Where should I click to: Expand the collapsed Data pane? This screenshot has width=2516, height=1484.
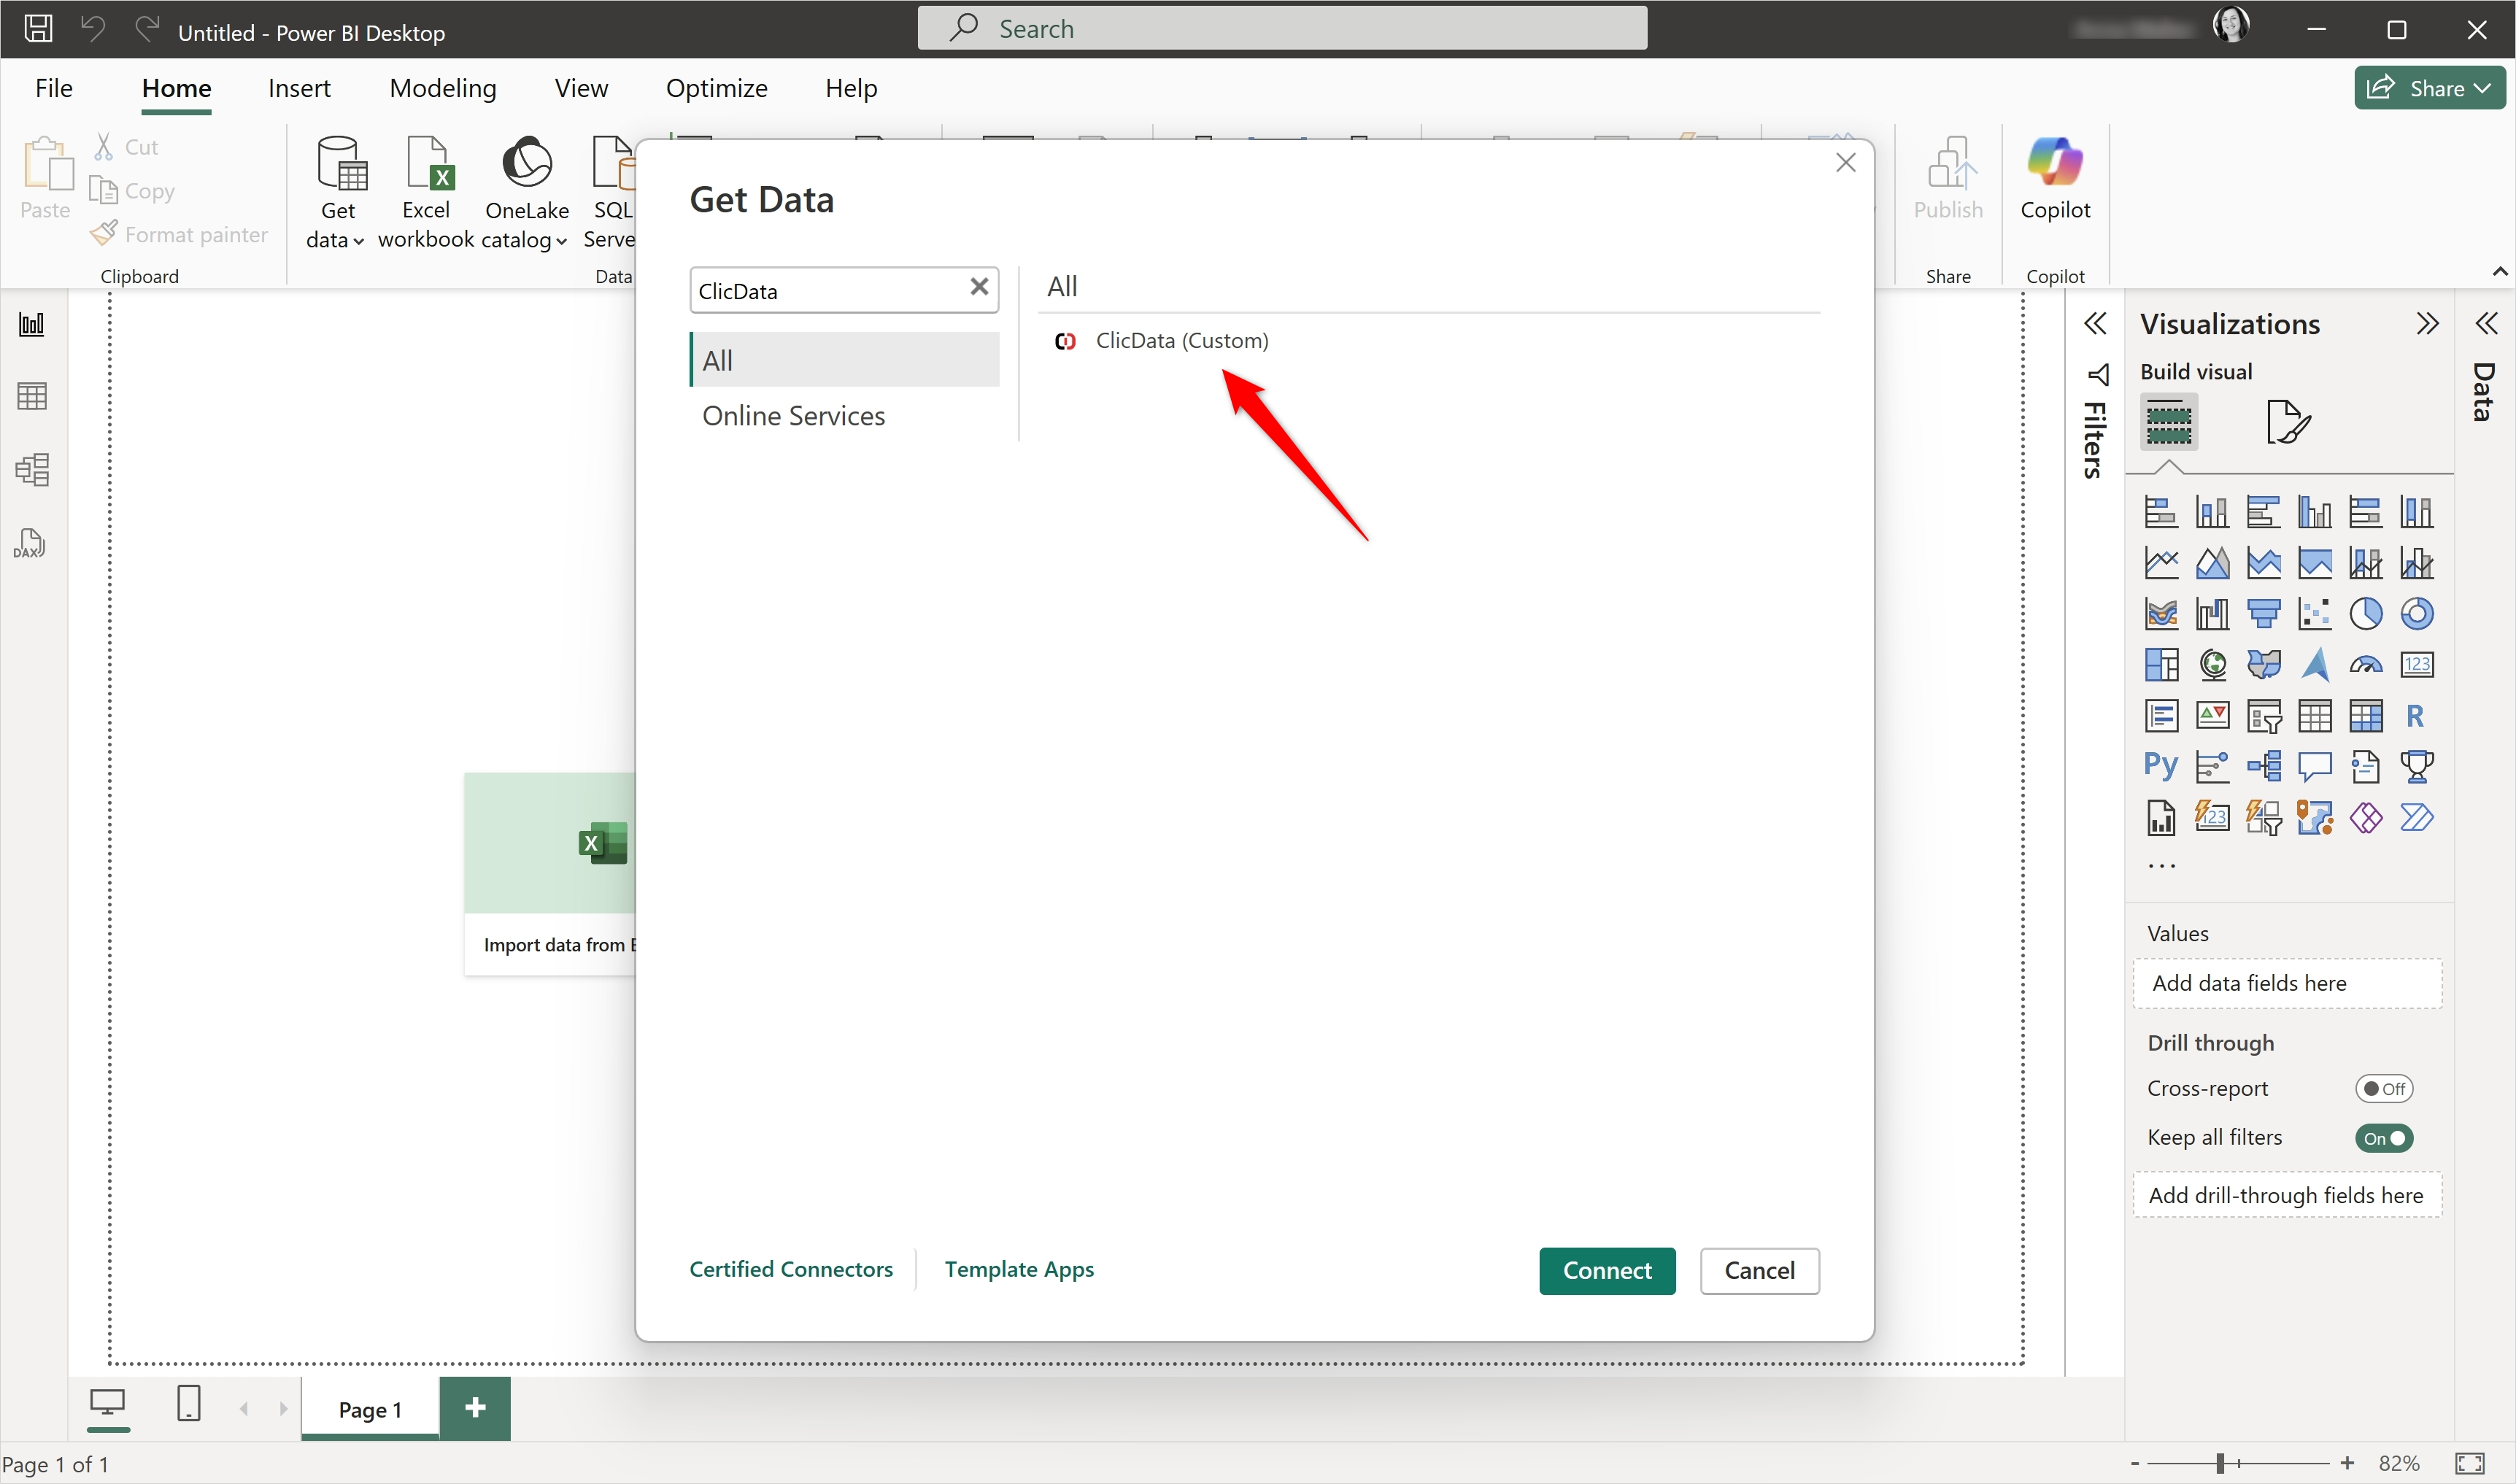(2486, 323)
